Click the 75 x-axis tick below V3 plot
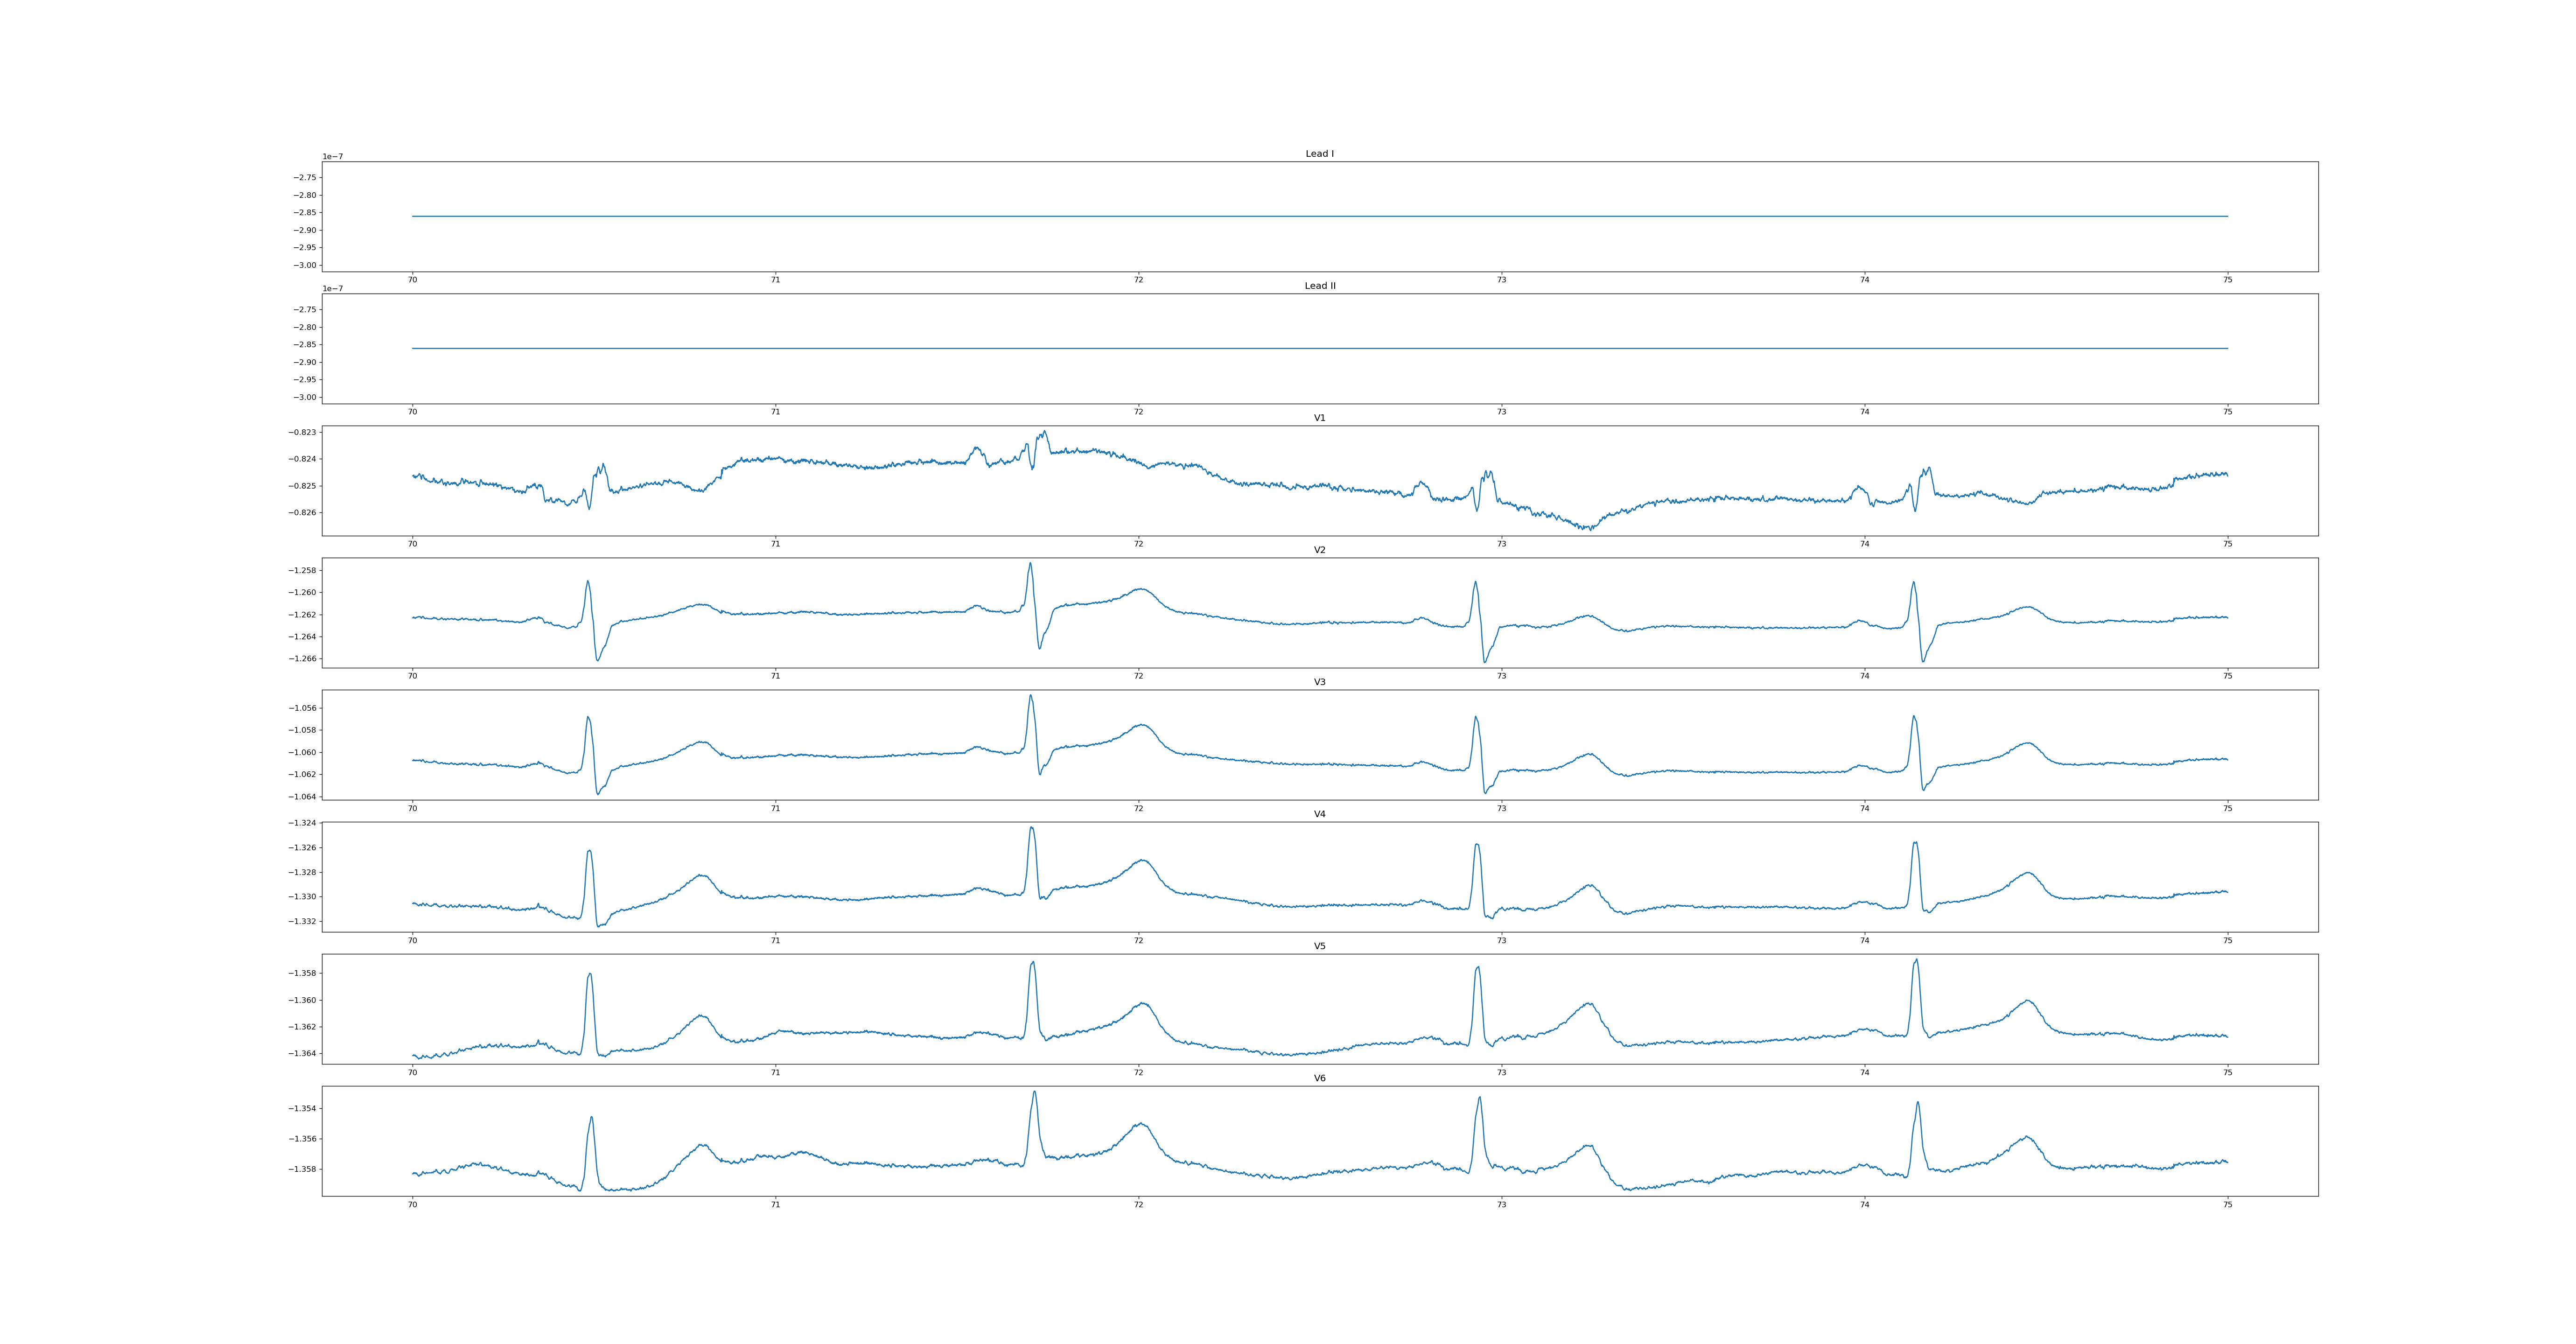 (2227, 808)
